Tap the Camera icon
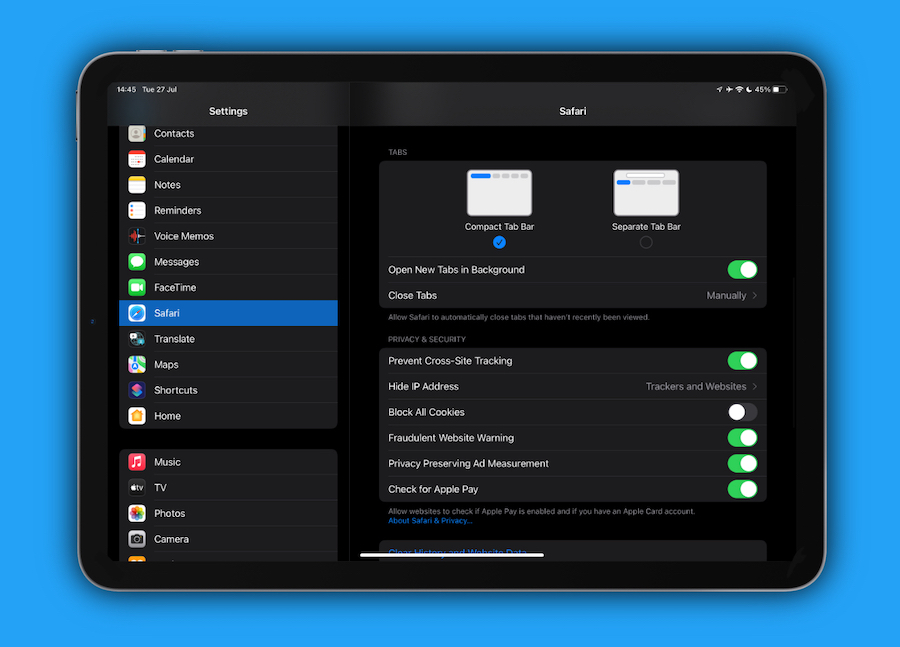Image resolution: width=900 pixels, height=647 pixels. coord(137,539)
